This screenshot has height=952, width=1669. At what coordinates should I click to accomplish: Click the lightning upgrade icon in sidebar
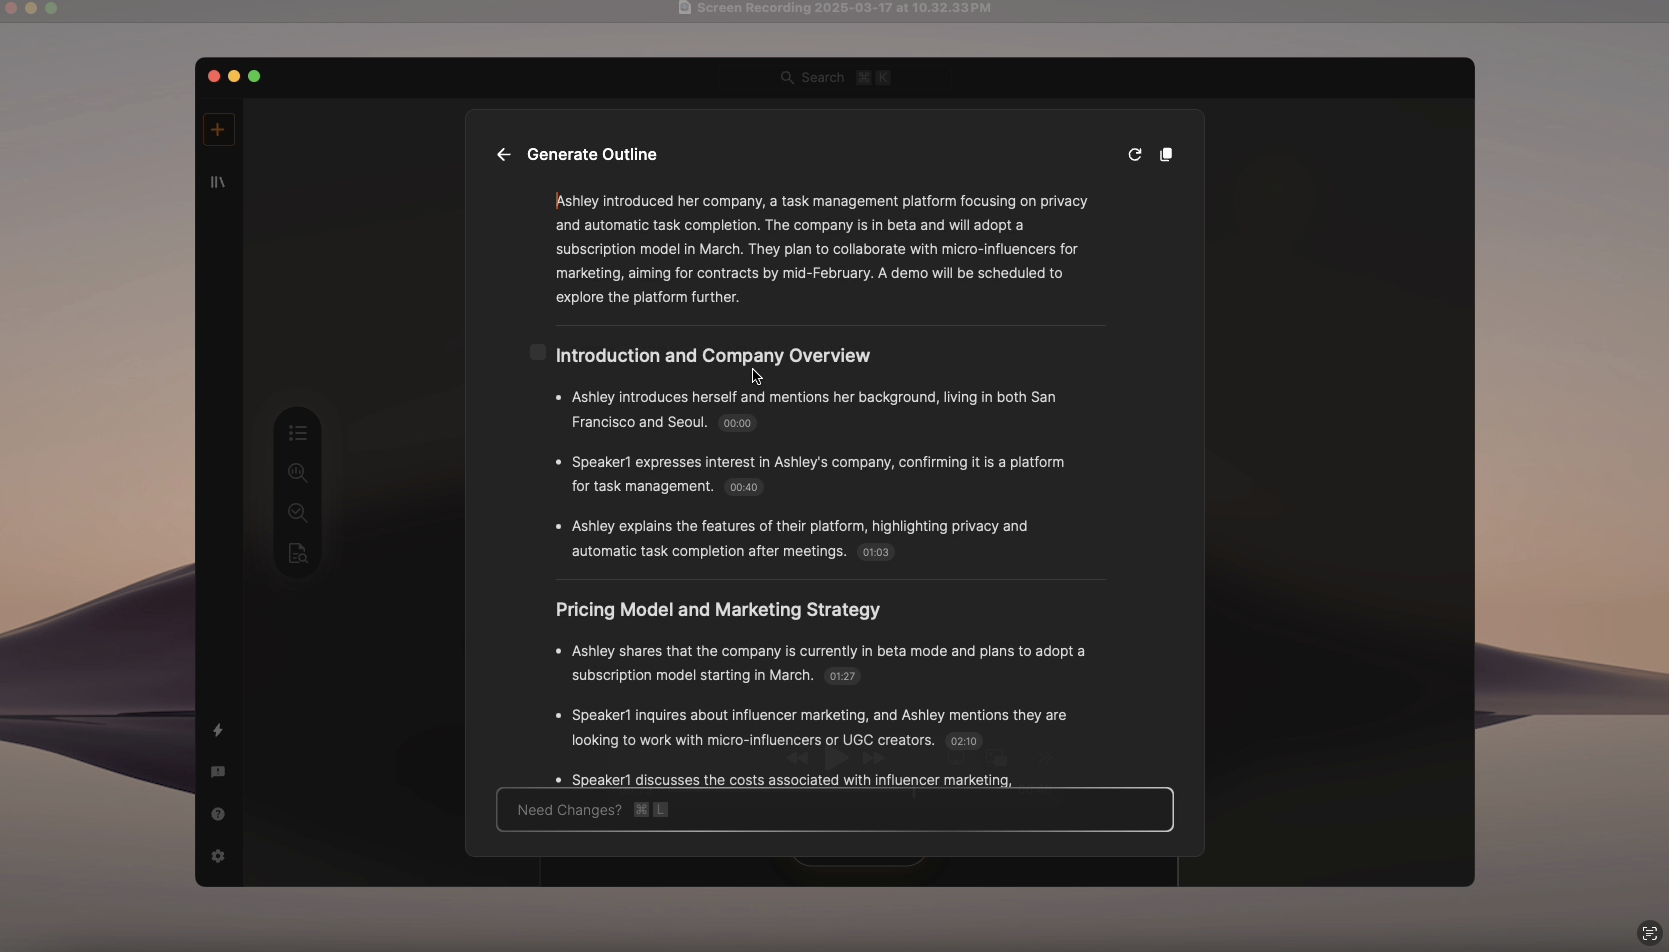pos(218,730)
